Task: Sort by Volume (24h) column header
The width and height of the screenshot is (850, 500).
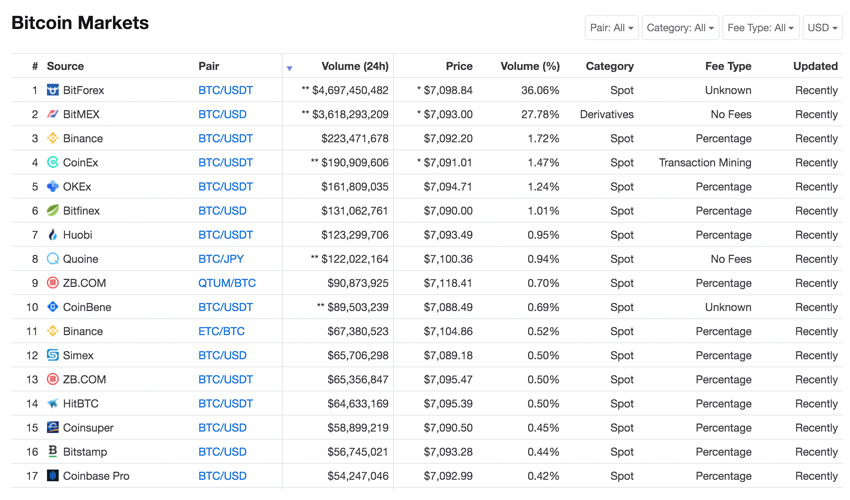Action: (x=355, y=66)
